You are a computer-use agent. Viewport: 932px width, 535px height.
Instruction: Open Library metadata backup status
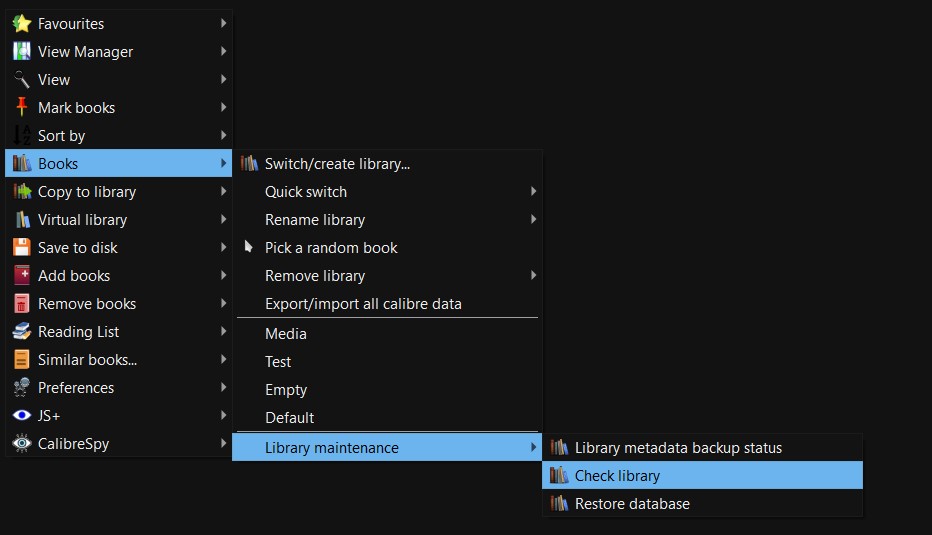coord(678,448)
